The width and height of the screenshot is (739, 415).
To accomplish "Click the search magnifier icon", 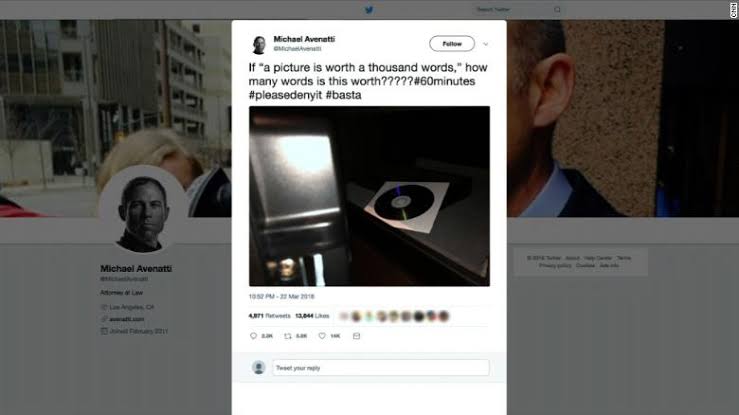I will 558,9.
